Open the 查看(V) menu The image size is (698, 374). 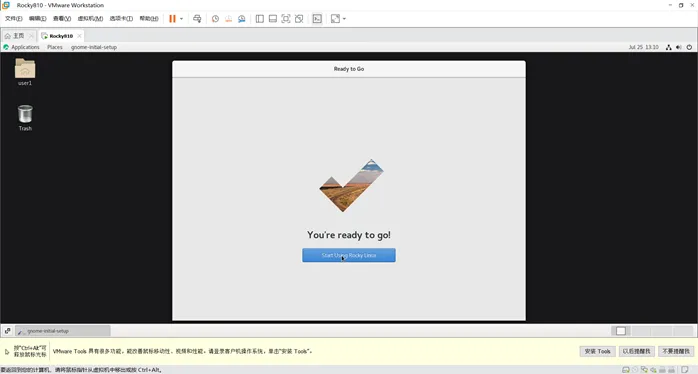pyautogui.click(x=62, y=19)
